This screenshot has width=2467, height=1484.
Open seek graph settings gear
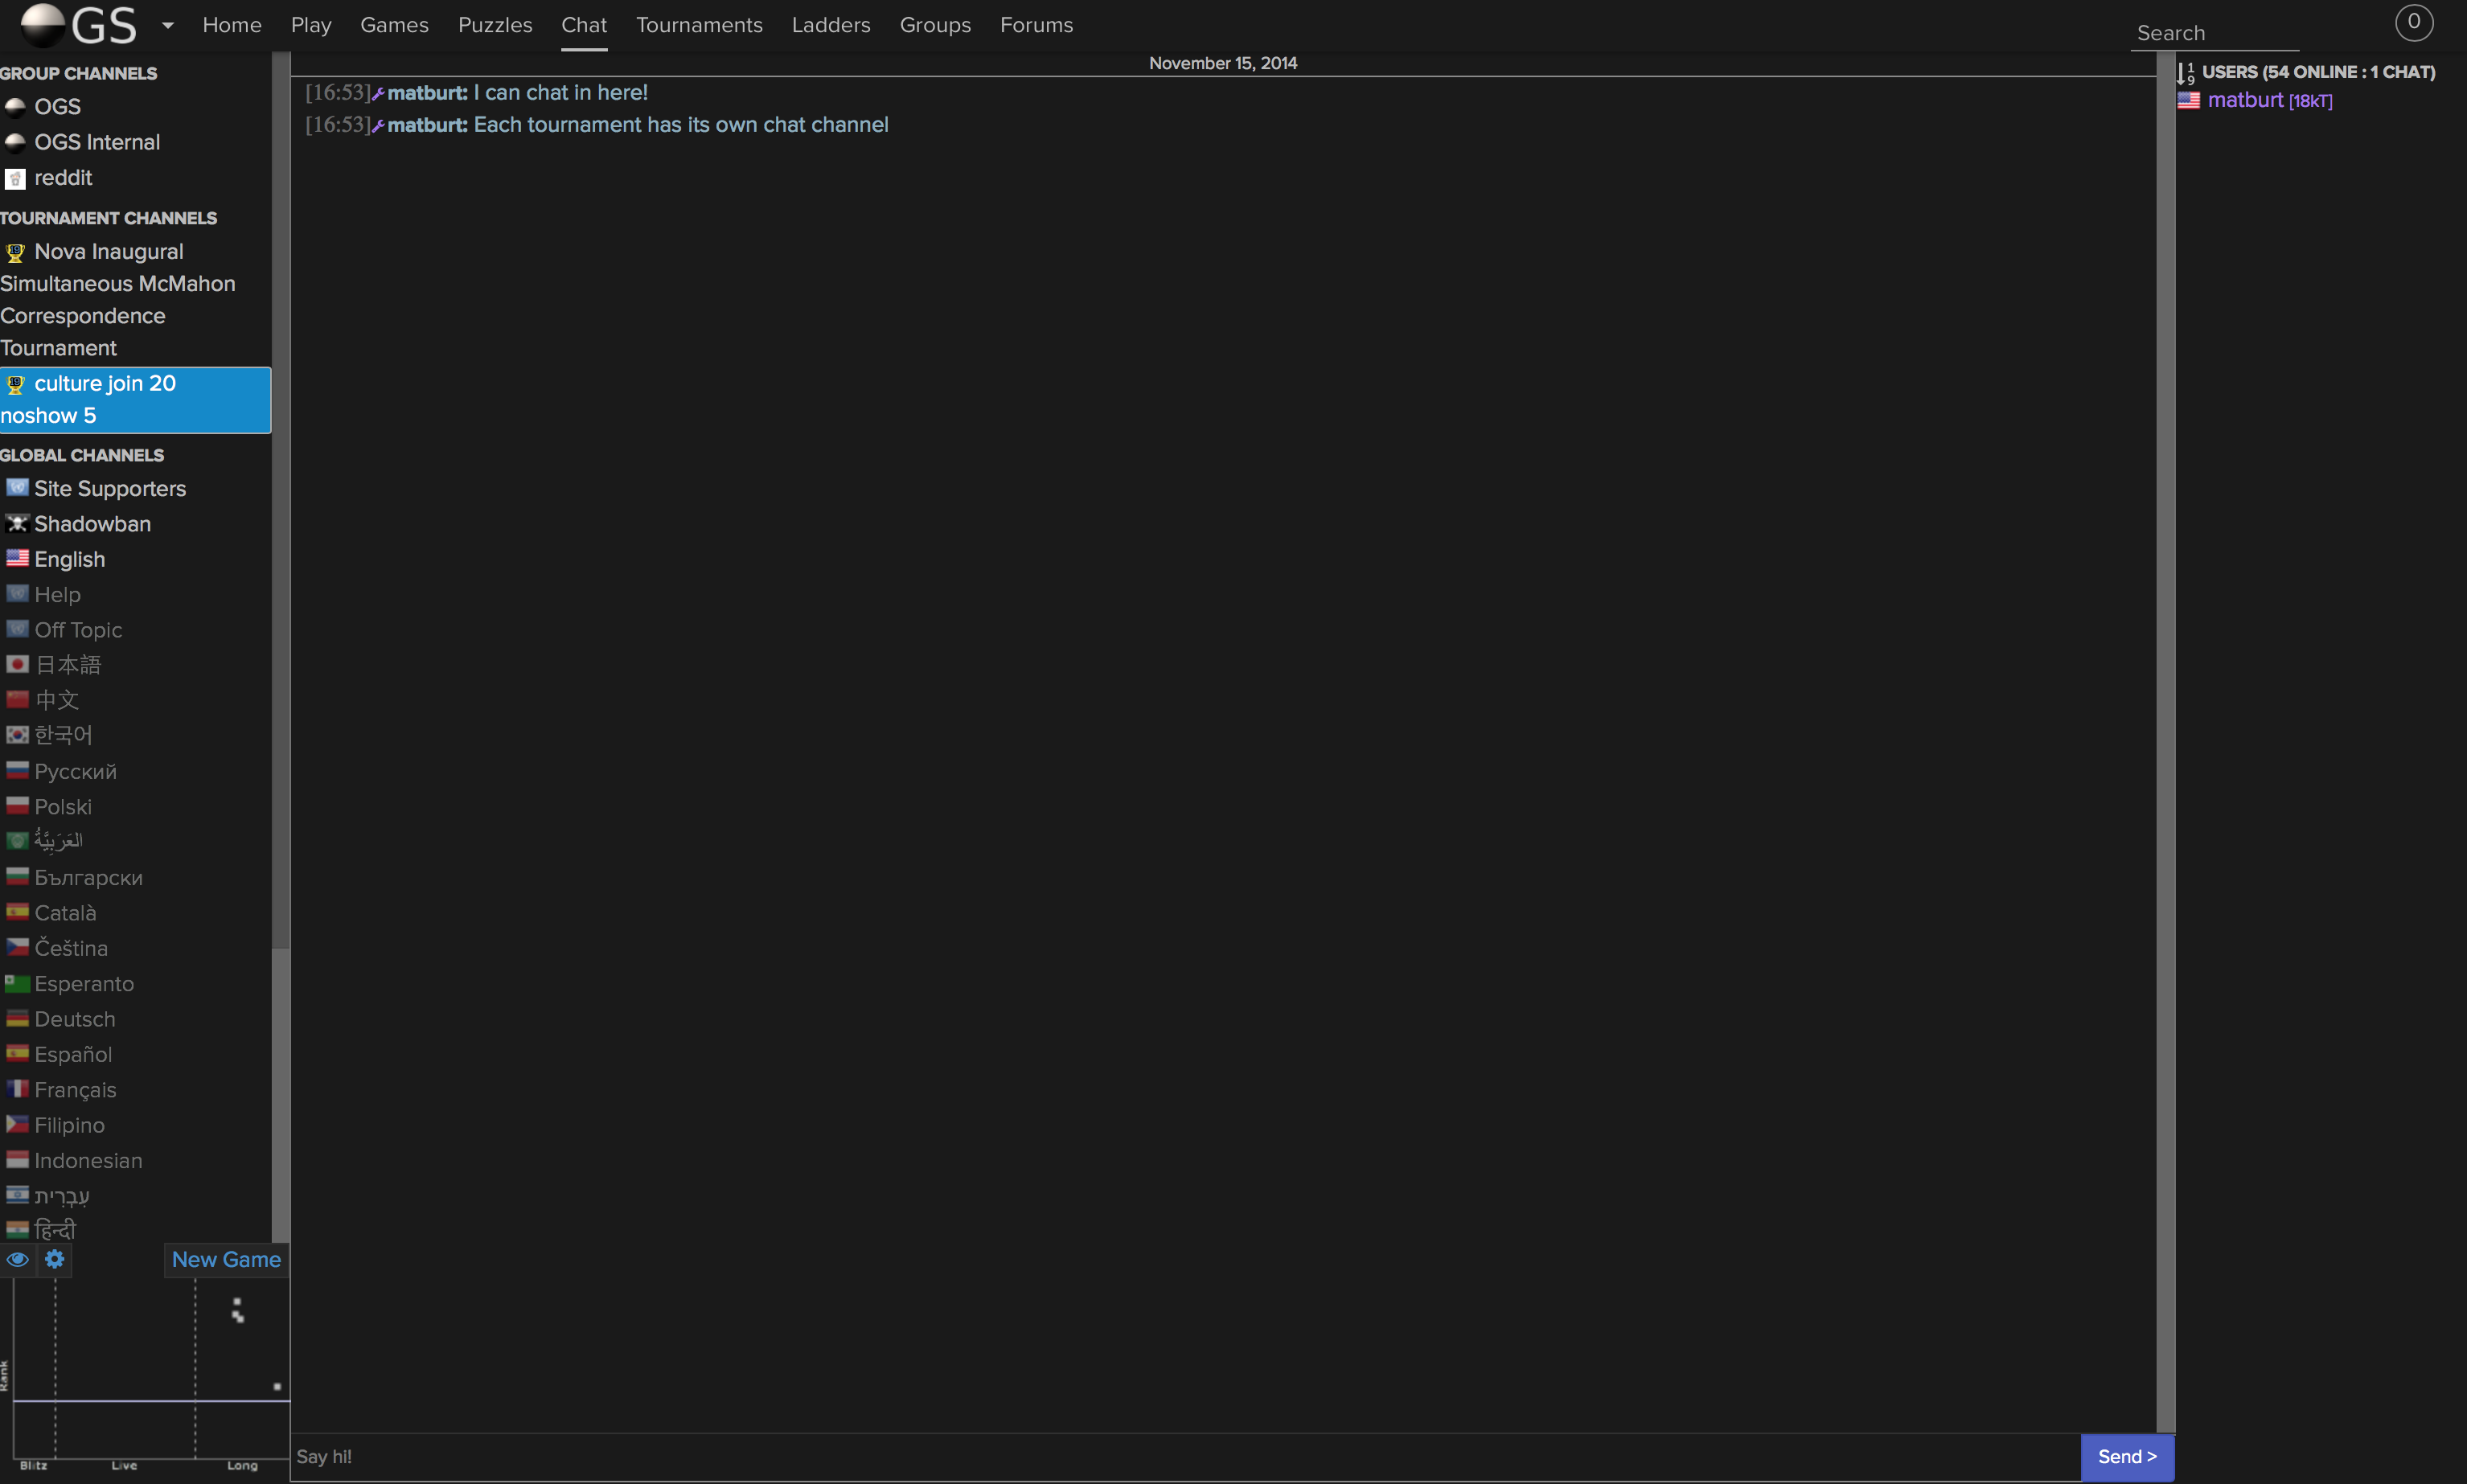55,1259
